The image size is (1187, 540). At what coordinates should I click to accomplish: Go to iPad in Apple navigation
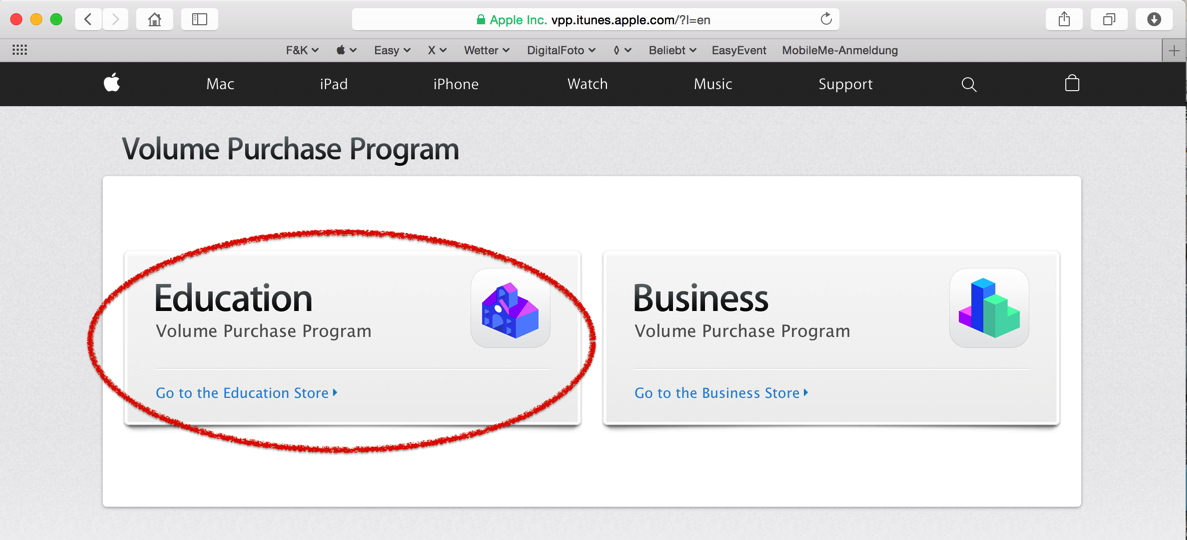334,84
